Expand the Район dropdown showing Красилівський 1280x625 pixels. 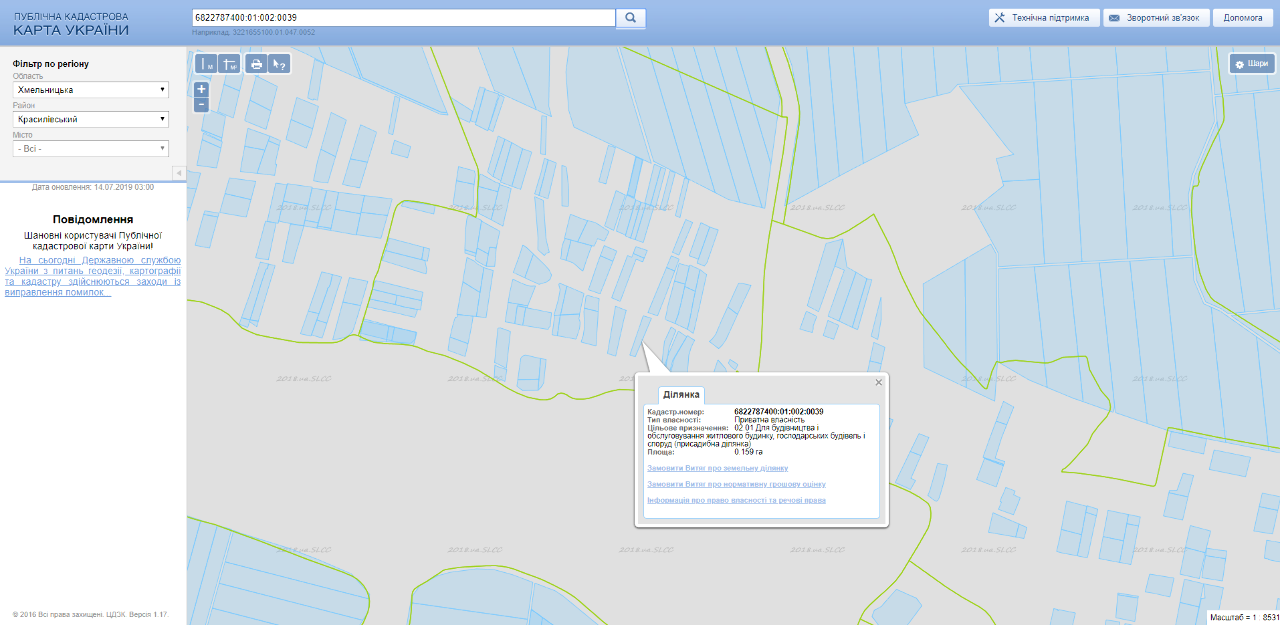(90, 119)
